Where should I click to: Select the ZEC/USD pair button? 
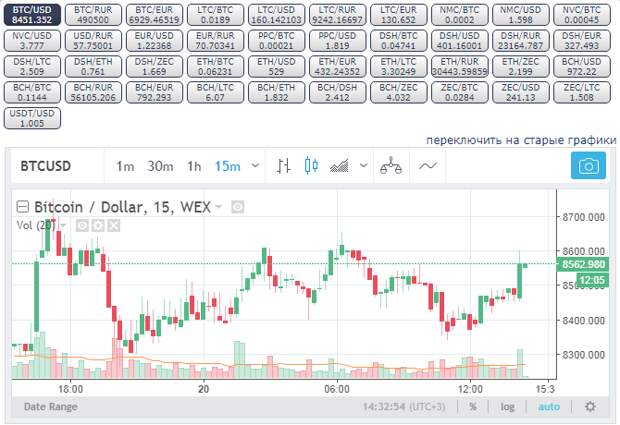(521, 93)
